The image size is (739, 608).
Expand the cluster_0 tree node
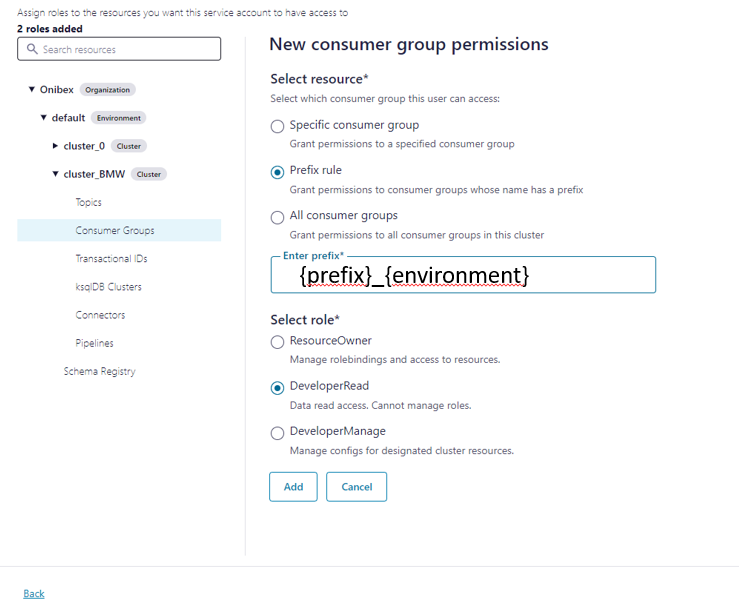tap(56, 146)
